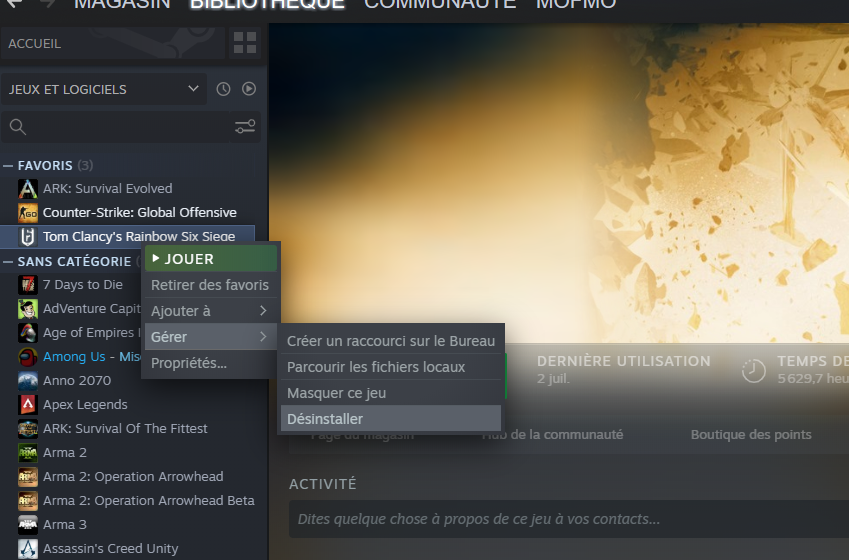Open the BIBLIOTHÈQUE tab

(267, 4)
